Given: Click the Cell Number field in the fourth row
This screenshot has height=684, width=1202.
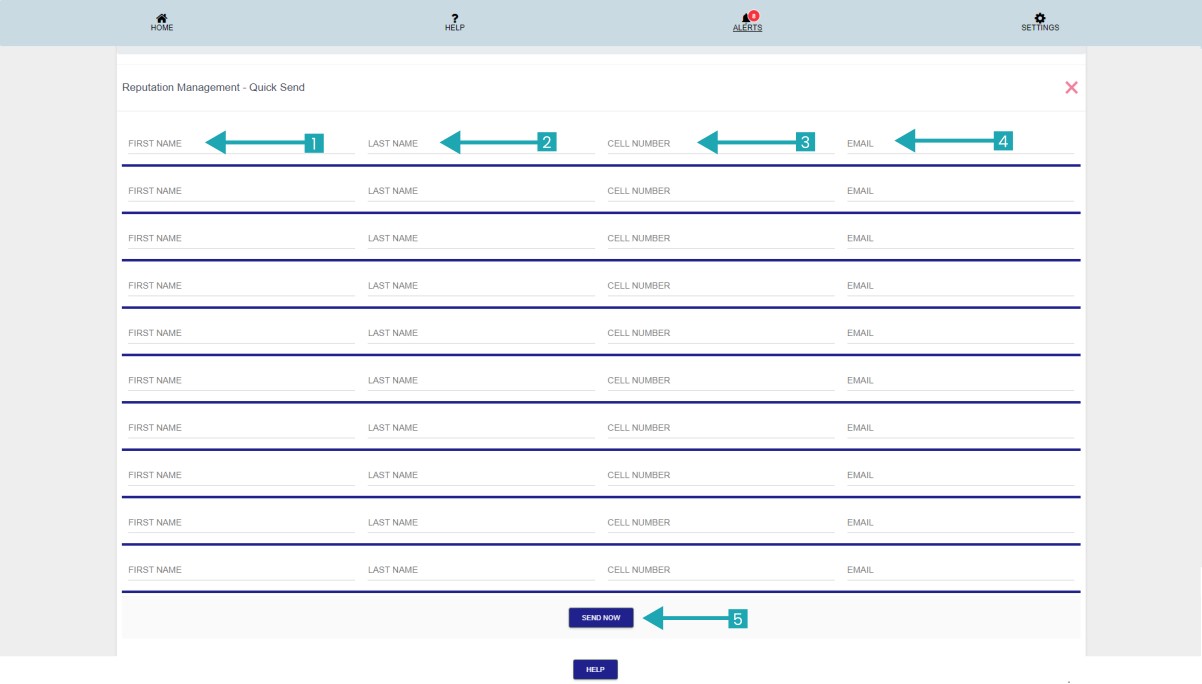Looking at the screenshot, I should coord(720,286).
